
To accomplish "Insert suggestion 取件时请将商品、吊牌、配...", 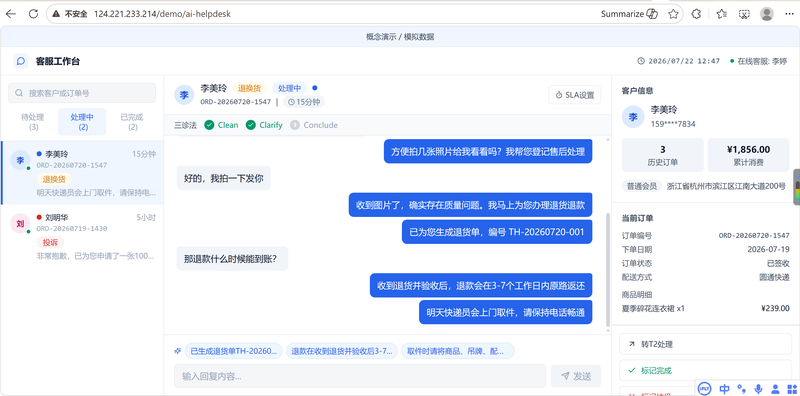I will pyautogui.click(x=458, y=351).
